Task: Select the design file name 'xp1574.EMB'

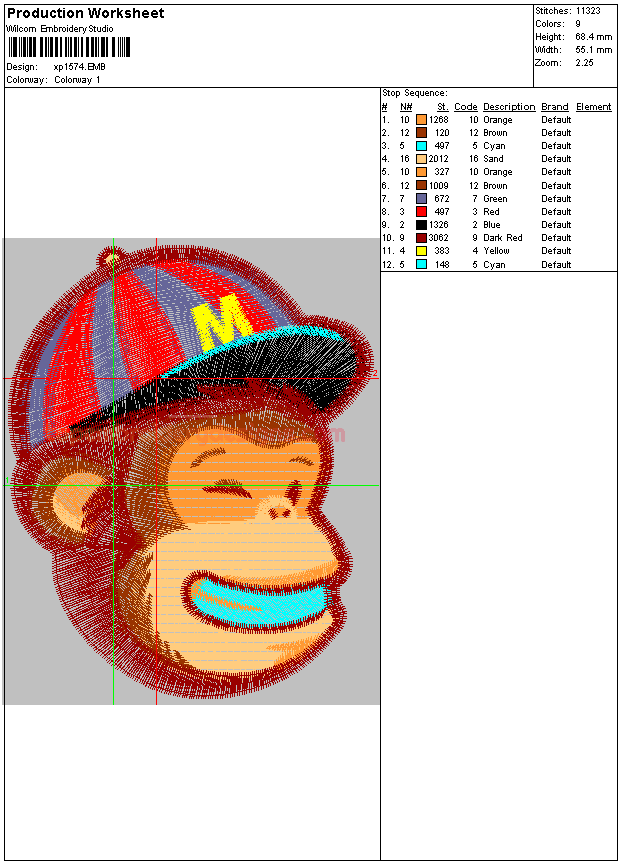Action: click(x=80, y=67)
